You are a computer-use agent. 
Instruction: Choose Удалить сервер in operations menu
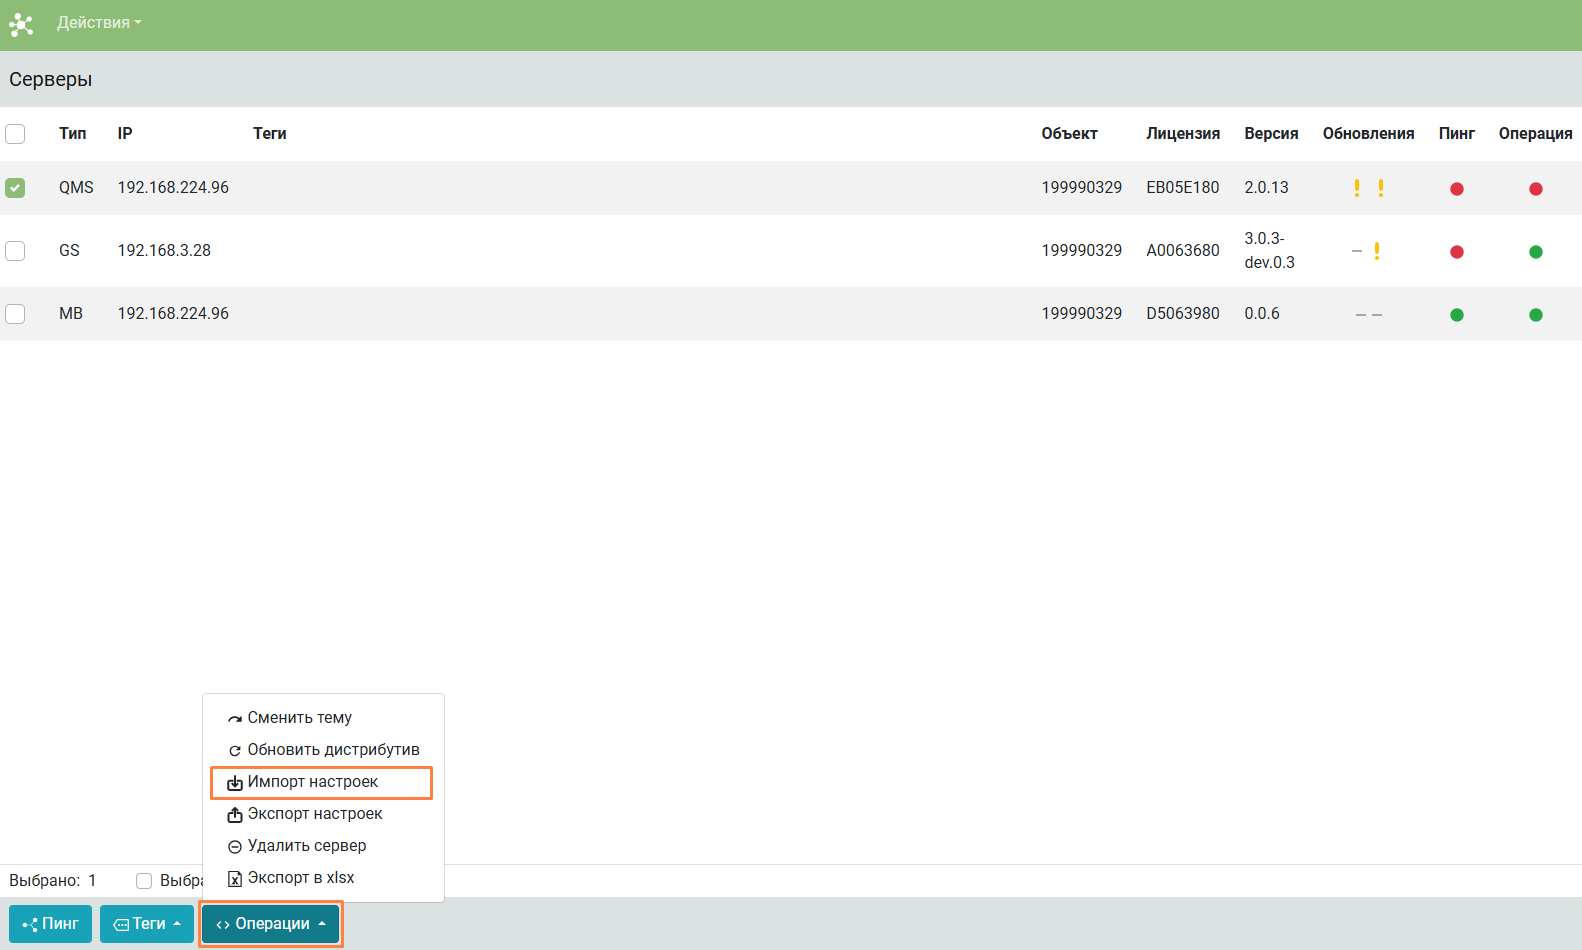click(307, 846)
